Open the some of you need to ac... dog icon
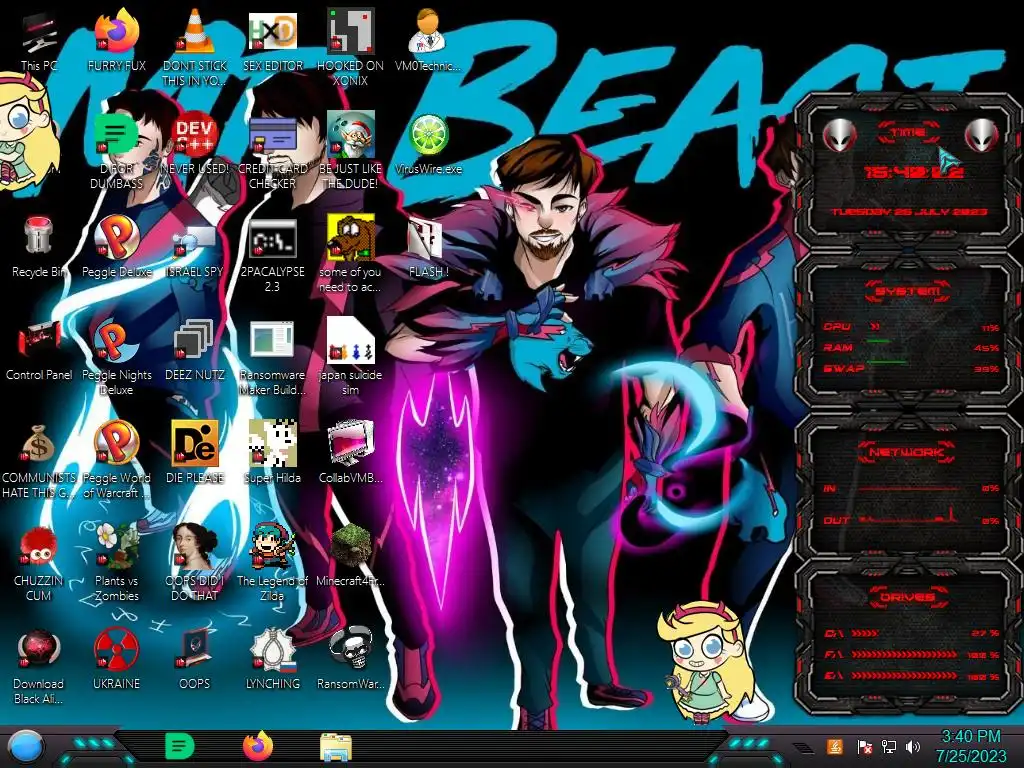Image resolution: width=1024 pixels, height=768 pixels. pyautogui.click(x=351, y=255)
